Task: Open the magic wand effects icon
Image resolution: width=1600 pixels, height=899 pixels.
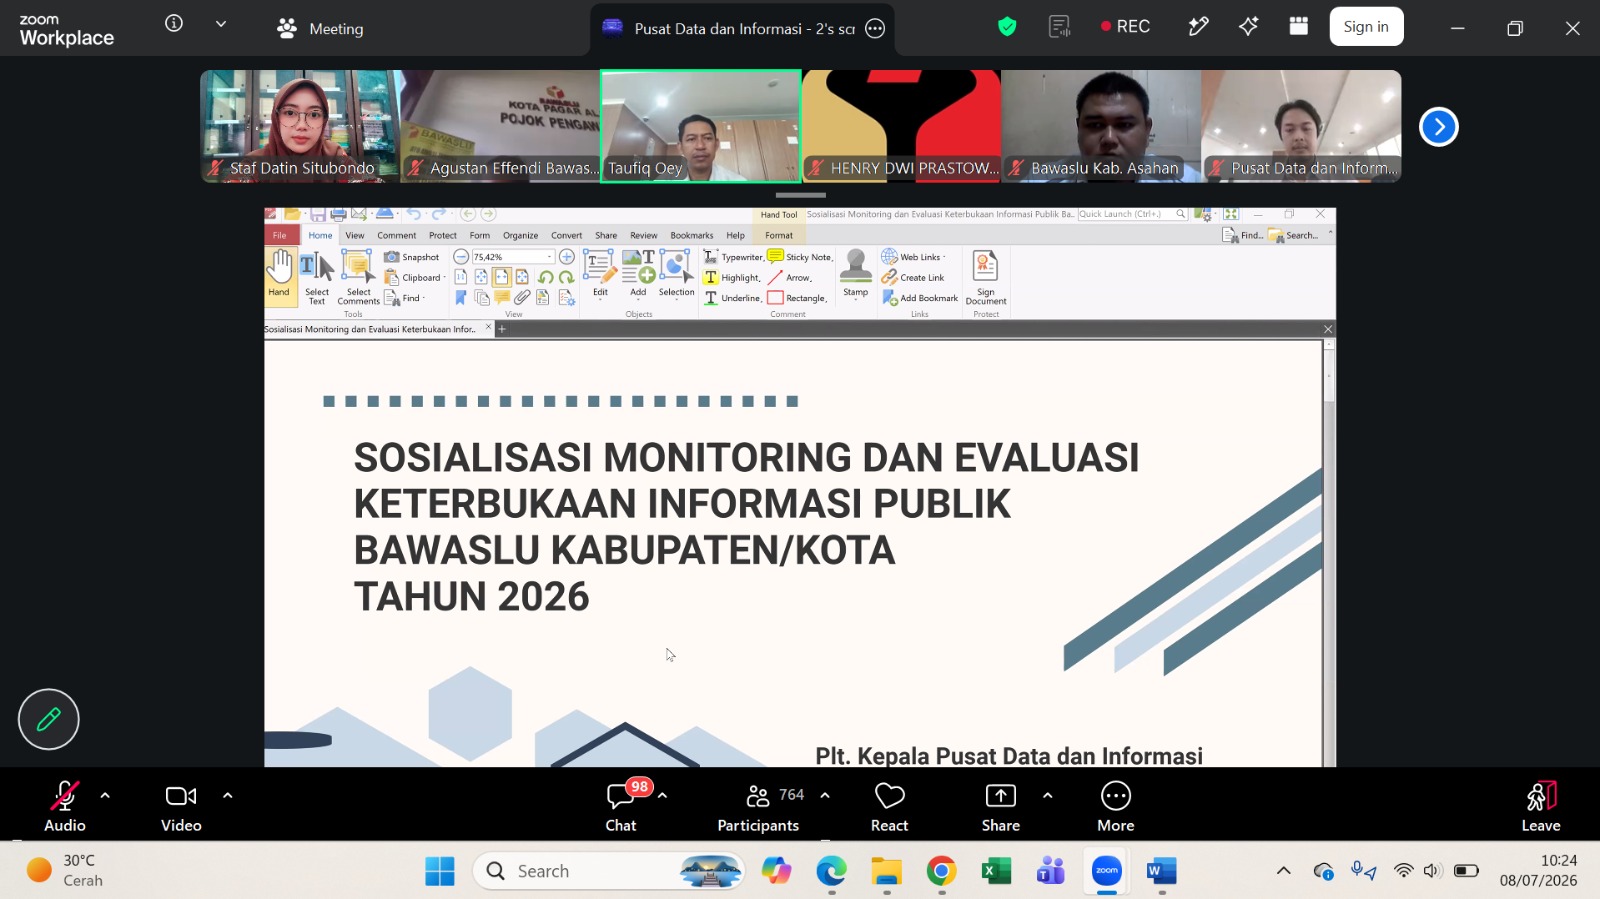Action: coord(1198,27)
